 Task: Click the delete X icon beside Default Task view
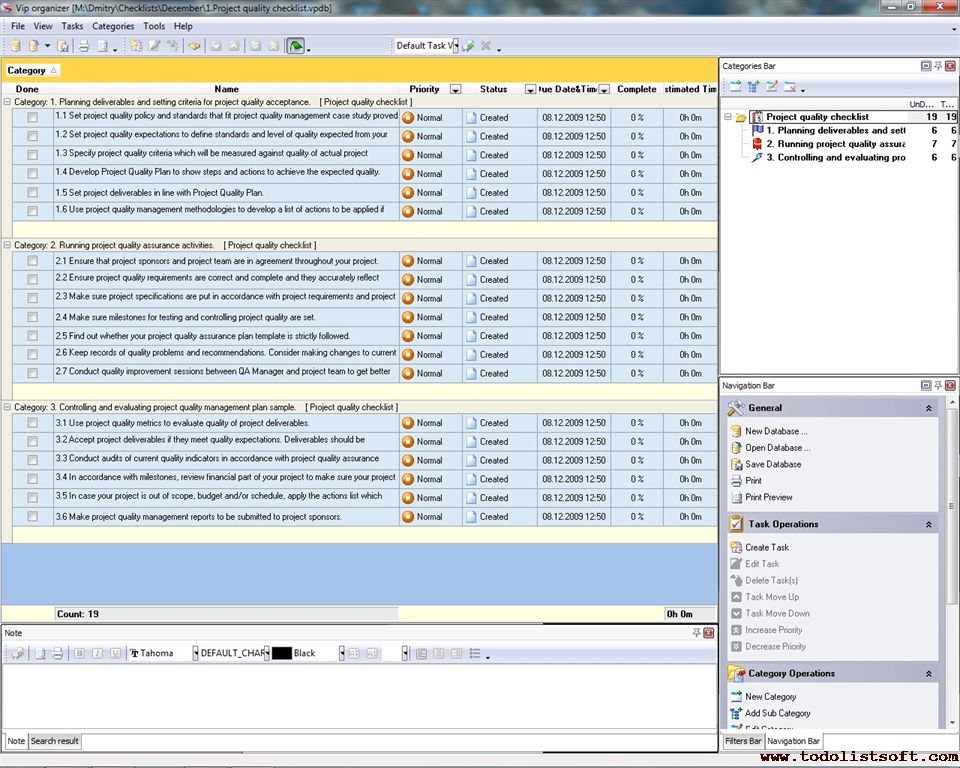[486, 46]
